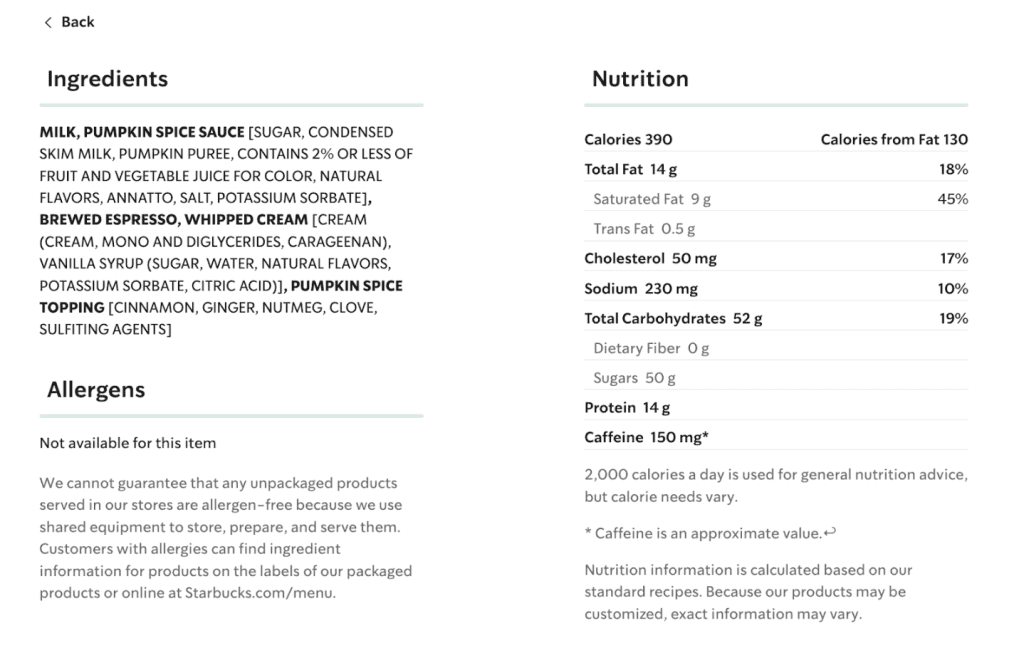1024x648 pixels.
Task: Select the Sodium 230 mg row
Action: (x=776, y=289)
